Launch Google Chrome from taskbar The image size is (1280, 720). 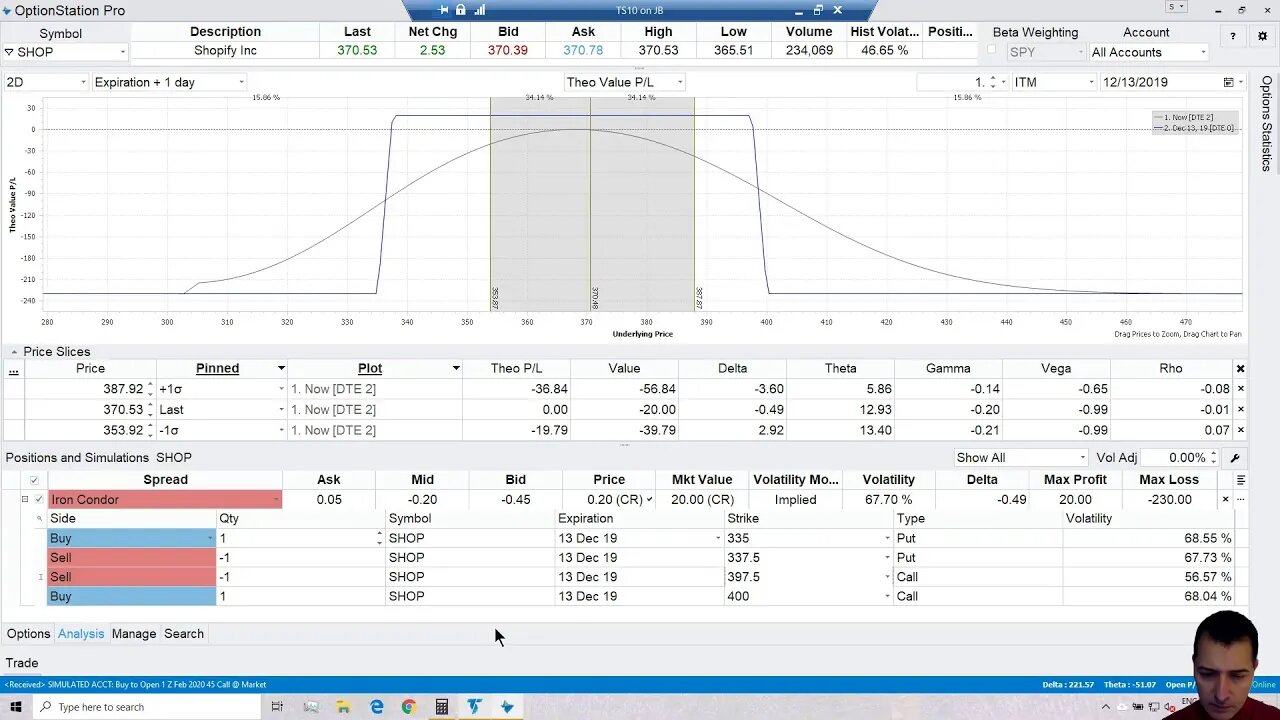(409, 707)
